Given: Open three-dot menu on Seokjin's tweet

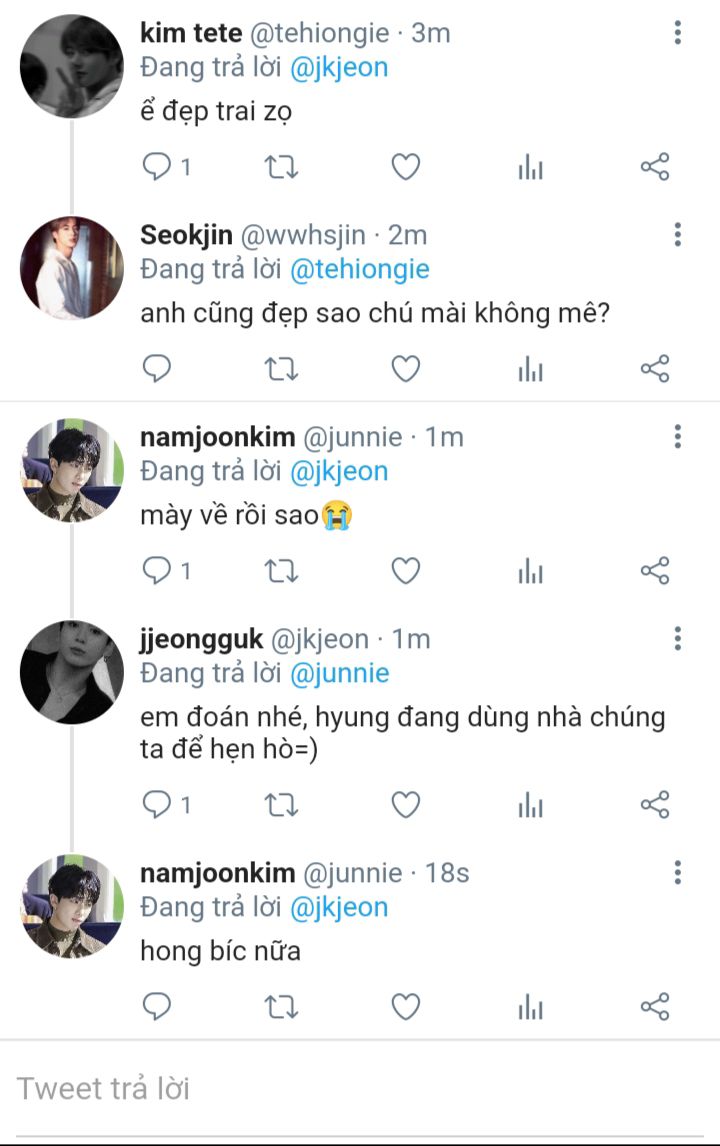Looking at the screenshot, I should (x=678, y=235).
